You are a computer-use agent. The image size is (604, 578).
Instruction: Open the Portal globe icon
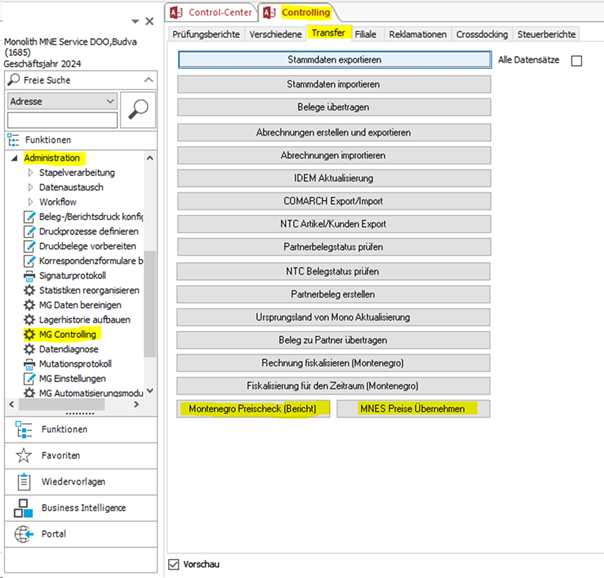click(x=24, y=534)
